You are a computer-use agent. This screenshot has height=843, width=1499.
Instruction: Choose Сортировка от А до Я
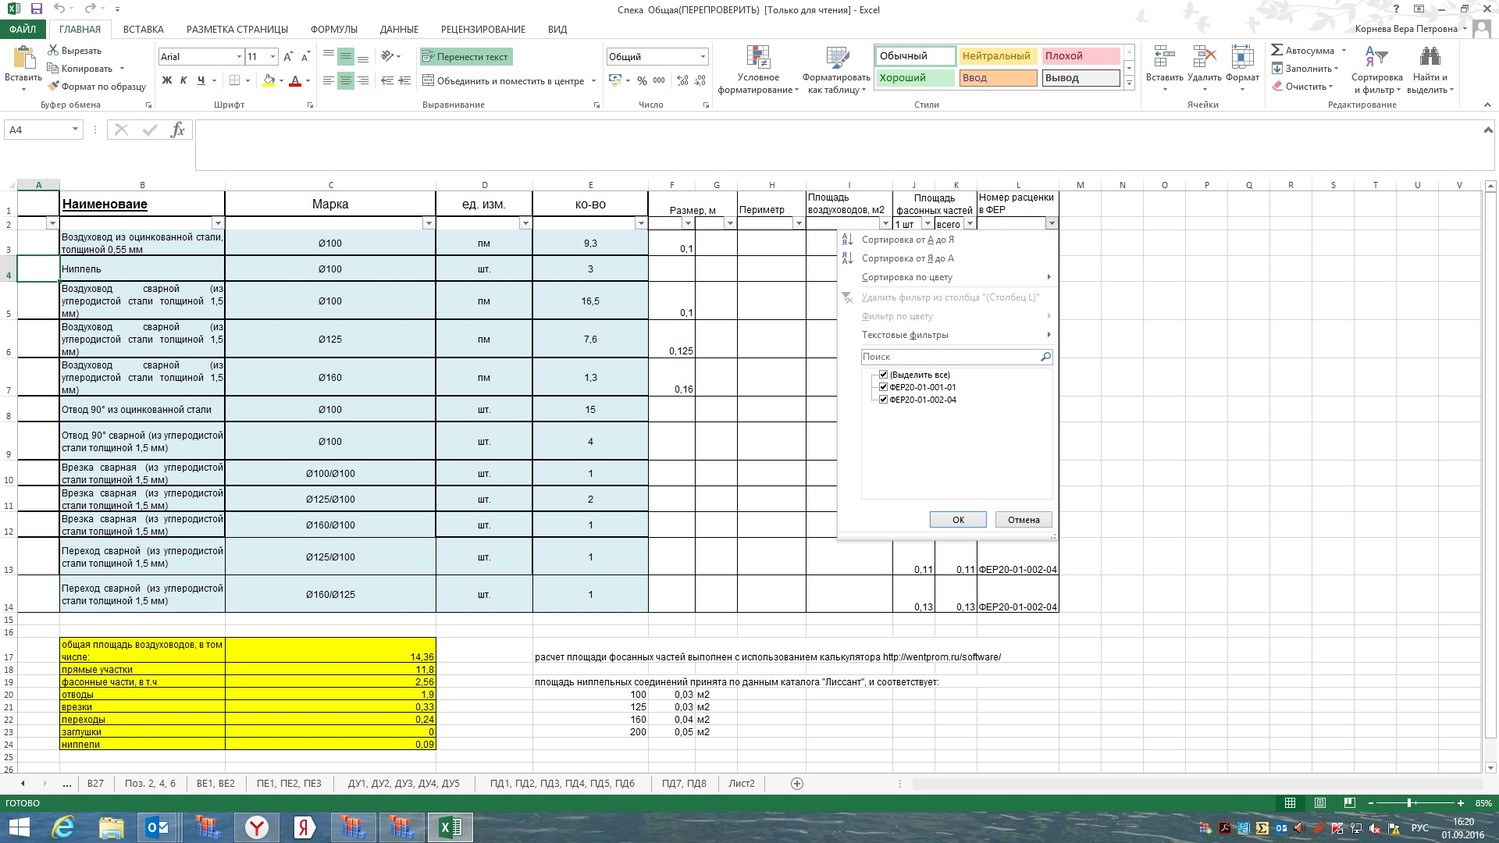coord(908,240)
